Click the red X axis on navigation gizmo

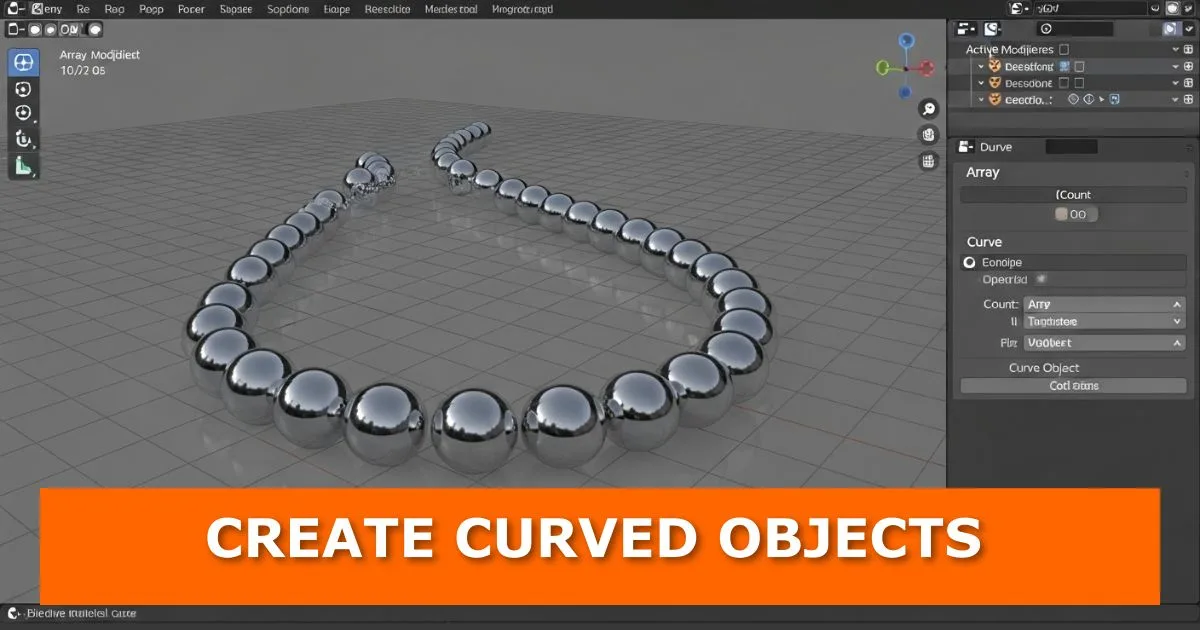click(x=928, y=68)
